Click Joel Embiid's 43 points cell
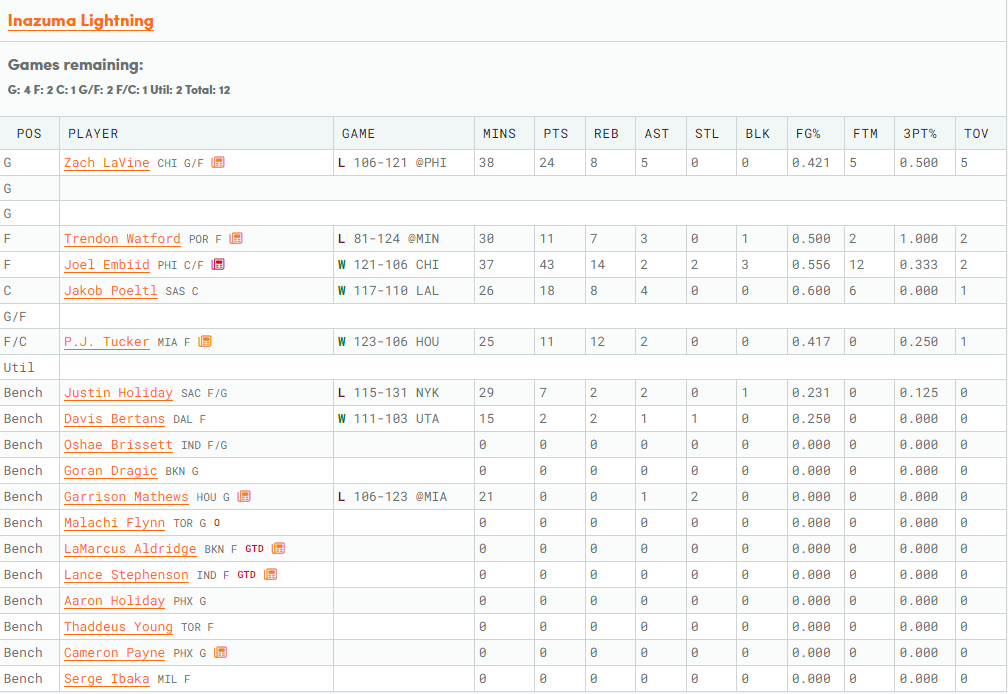 [x=559, y=265]
